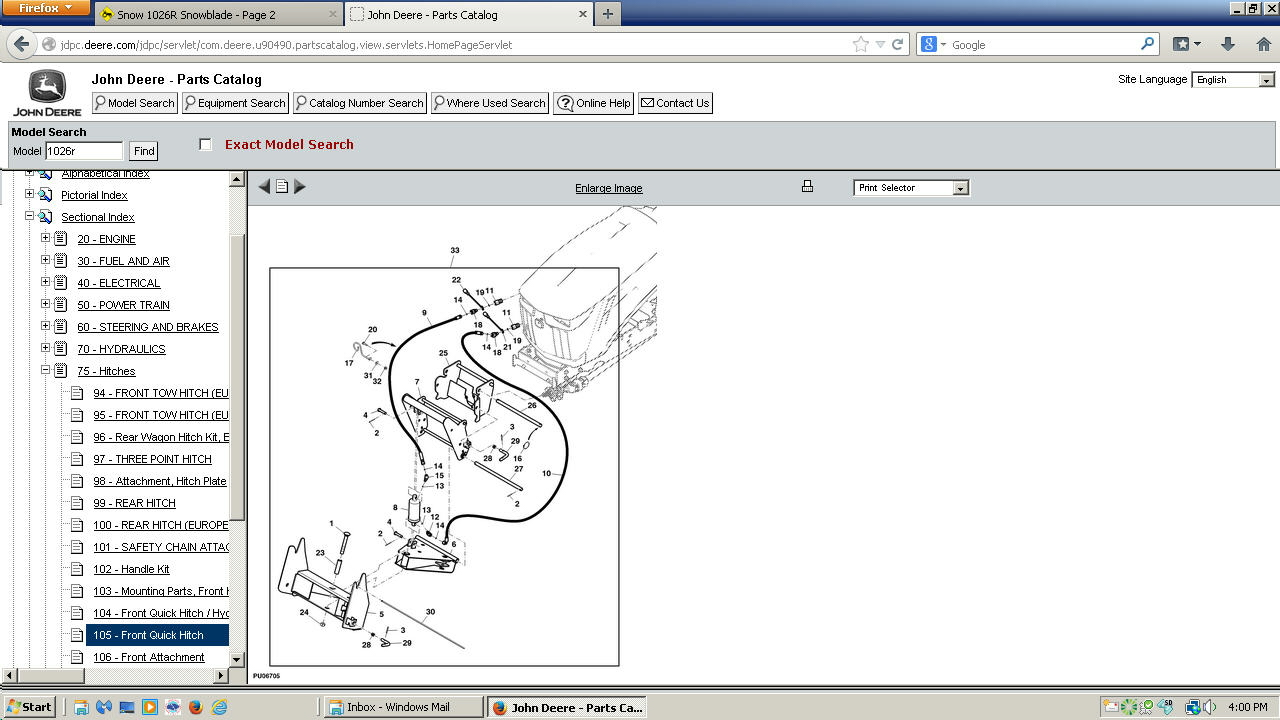Expand the 30 - FUEL AND AIR section

tap(45, 260)
